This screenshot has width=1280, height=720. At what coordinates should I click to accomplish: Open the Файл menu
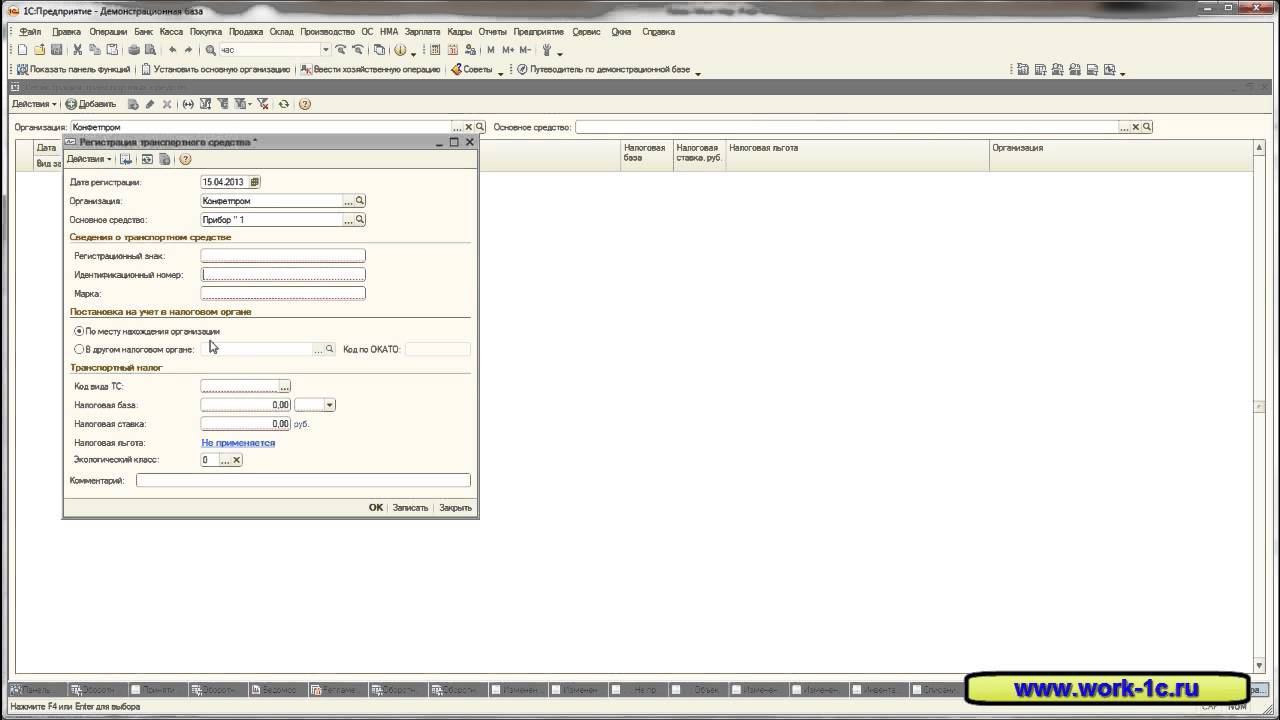click(x=30, y=32)
